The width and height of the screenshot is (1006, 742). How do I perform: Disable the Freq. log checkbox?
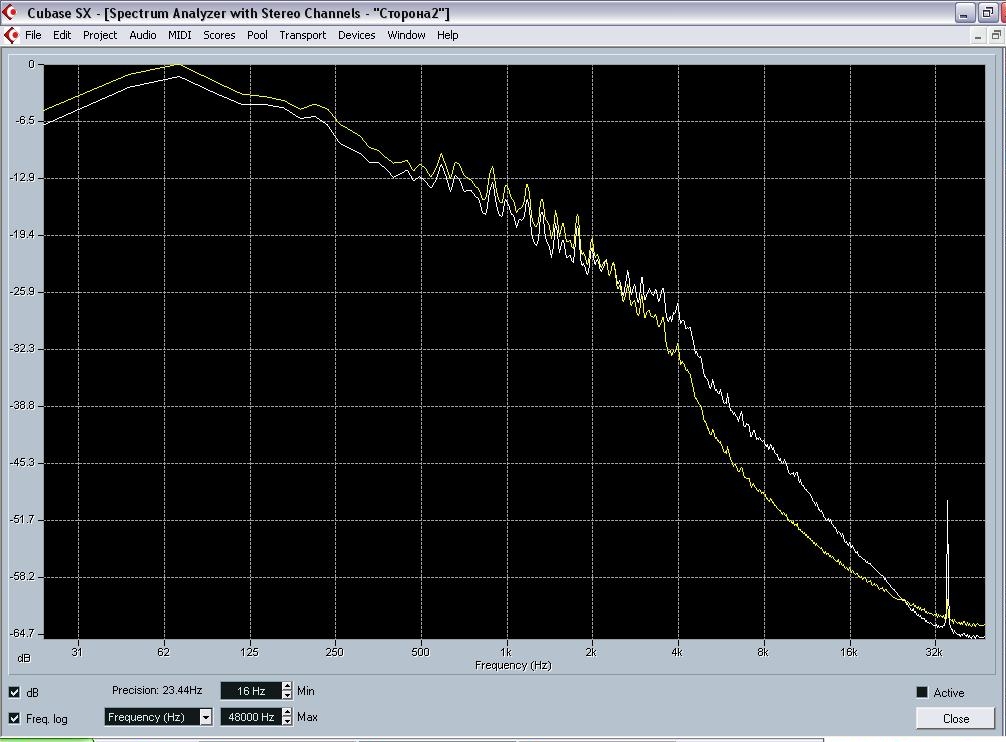[x=14, y=718]
